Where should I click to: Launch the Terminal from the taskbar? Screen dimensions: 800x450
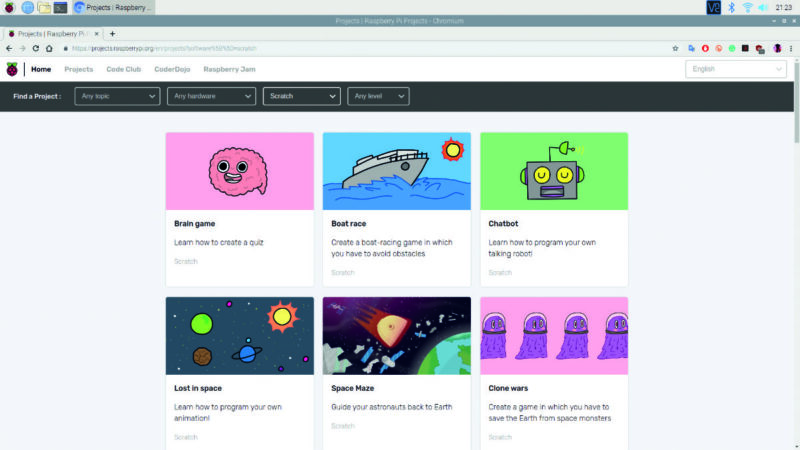click(60, 7)
